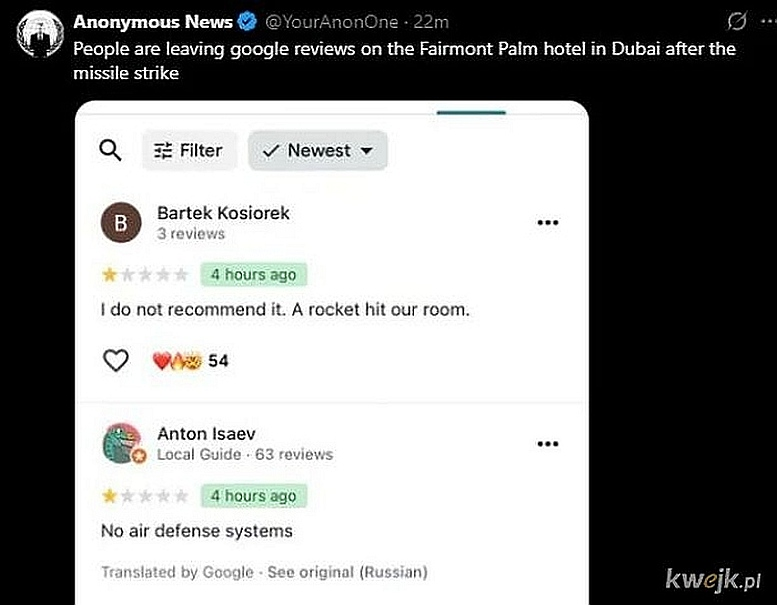The height and width of the screenshot is (605, 777).
Task: Click the search magnifier icon in reviews
Action: (111, 150)
